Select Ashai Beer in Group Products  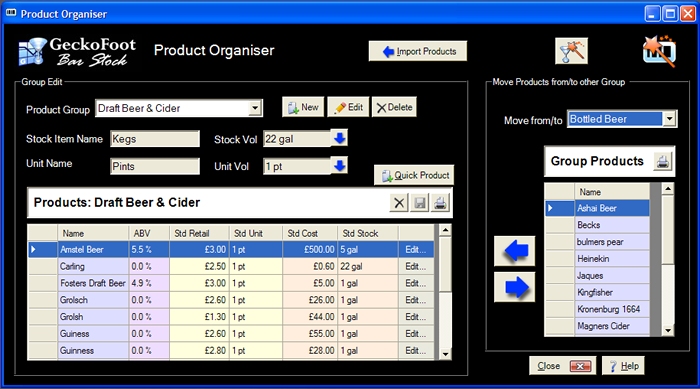coord(612,208)
